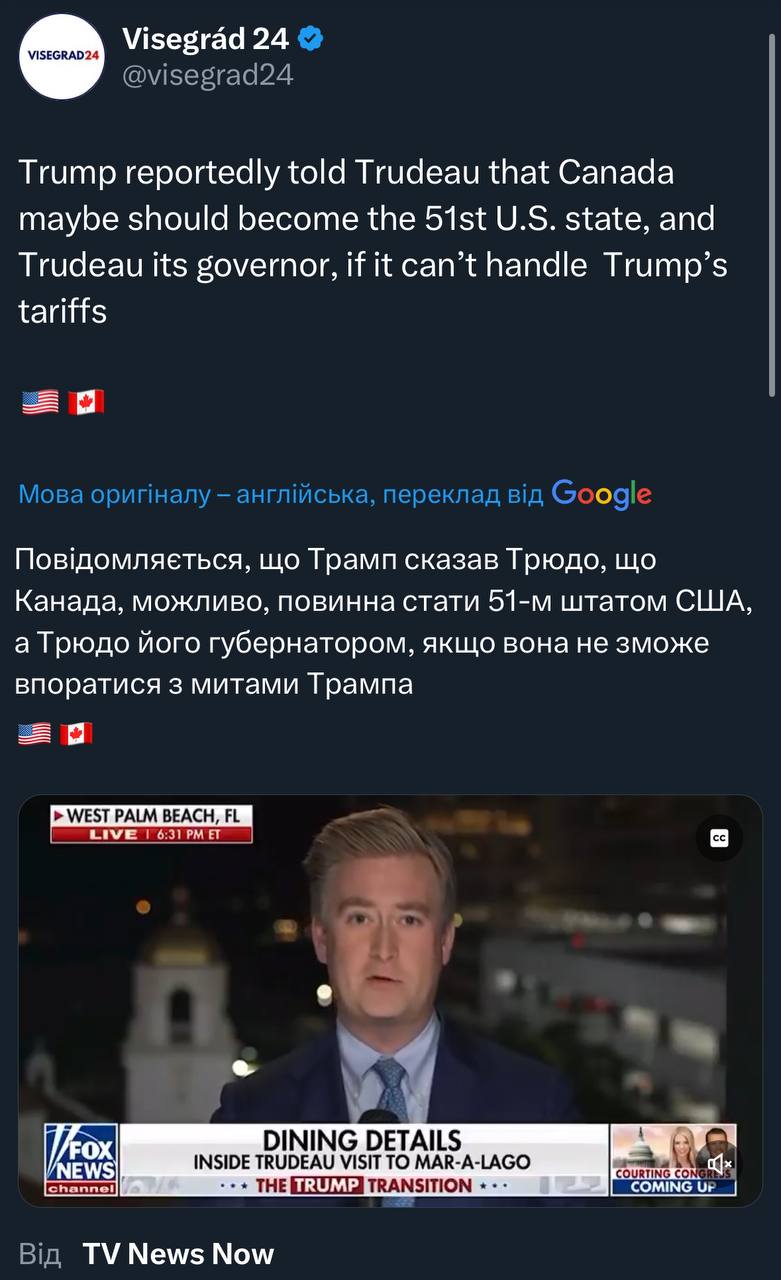This screenshot has width=781, height=1280.
Task: Open the @visegrad24 handle link
Action: click(207, 75)
